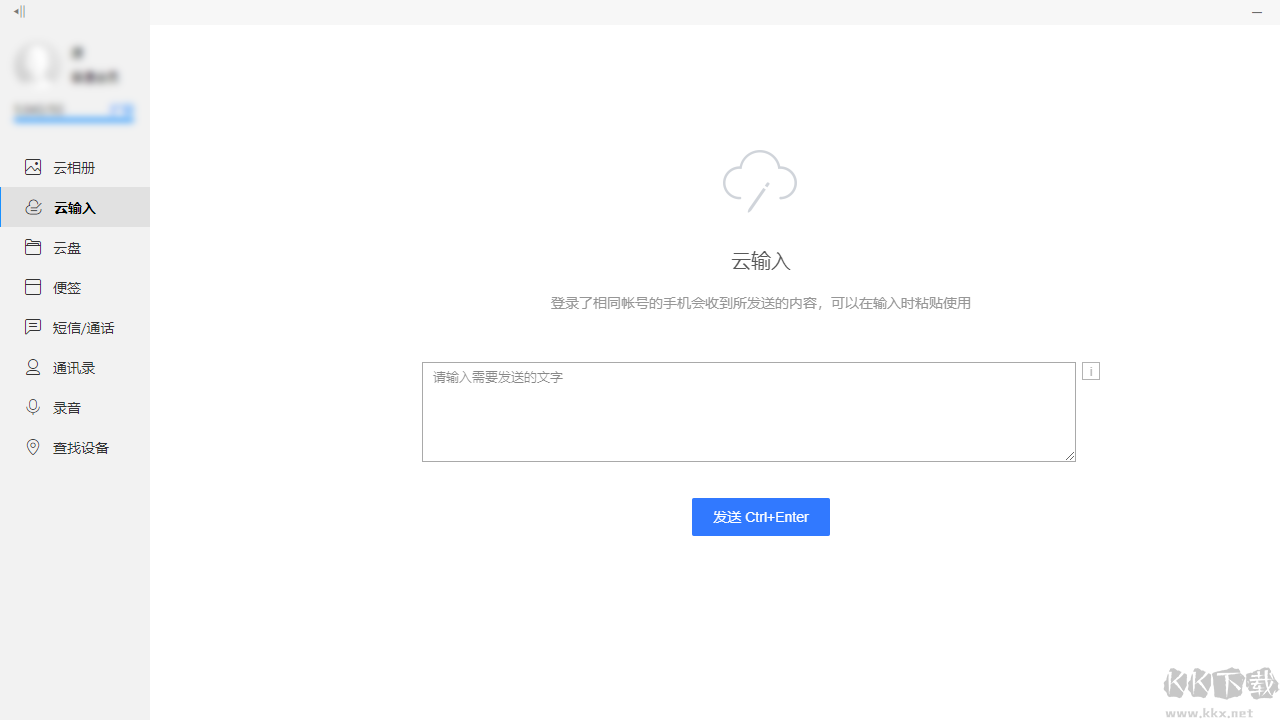
Task: Open the 通讯录 contacts icon
Action: (x=33, y=367)
